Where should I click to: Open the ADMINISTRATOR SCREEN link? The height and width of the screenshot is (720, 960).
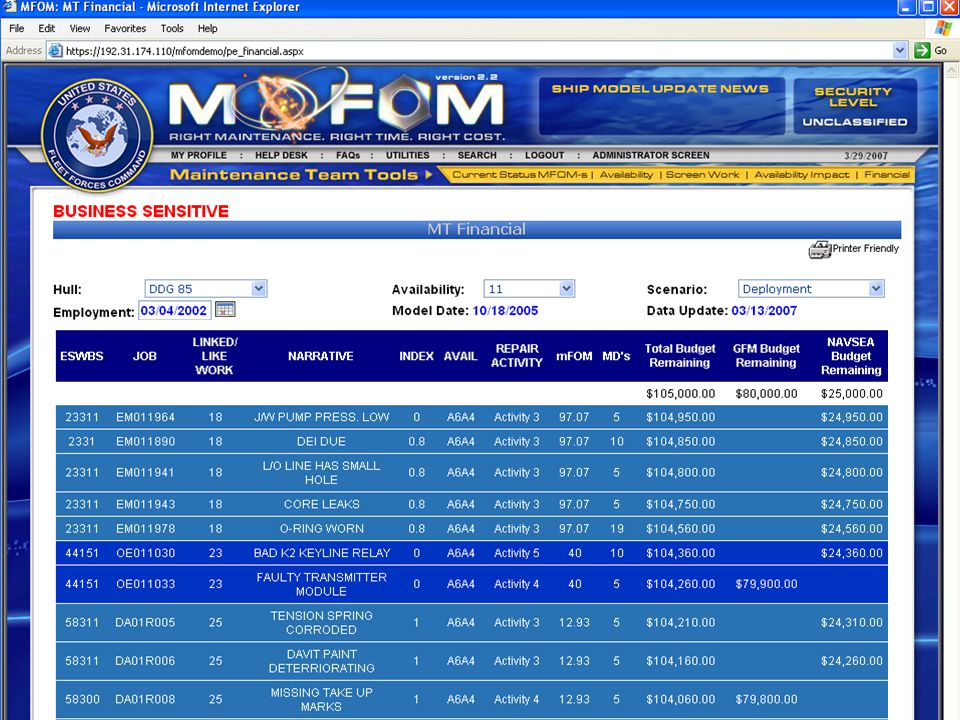click(650, 156)
